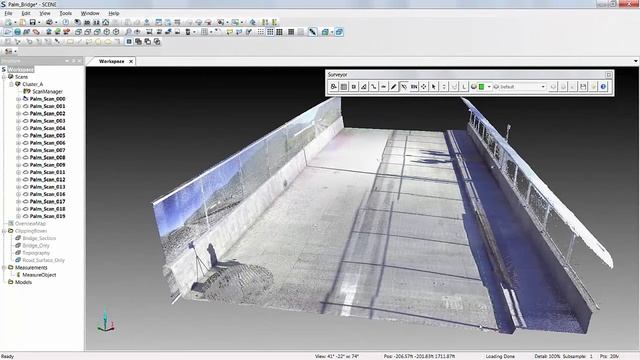
Task: Collapse the Scans folder node
Action: click(4, 77)
